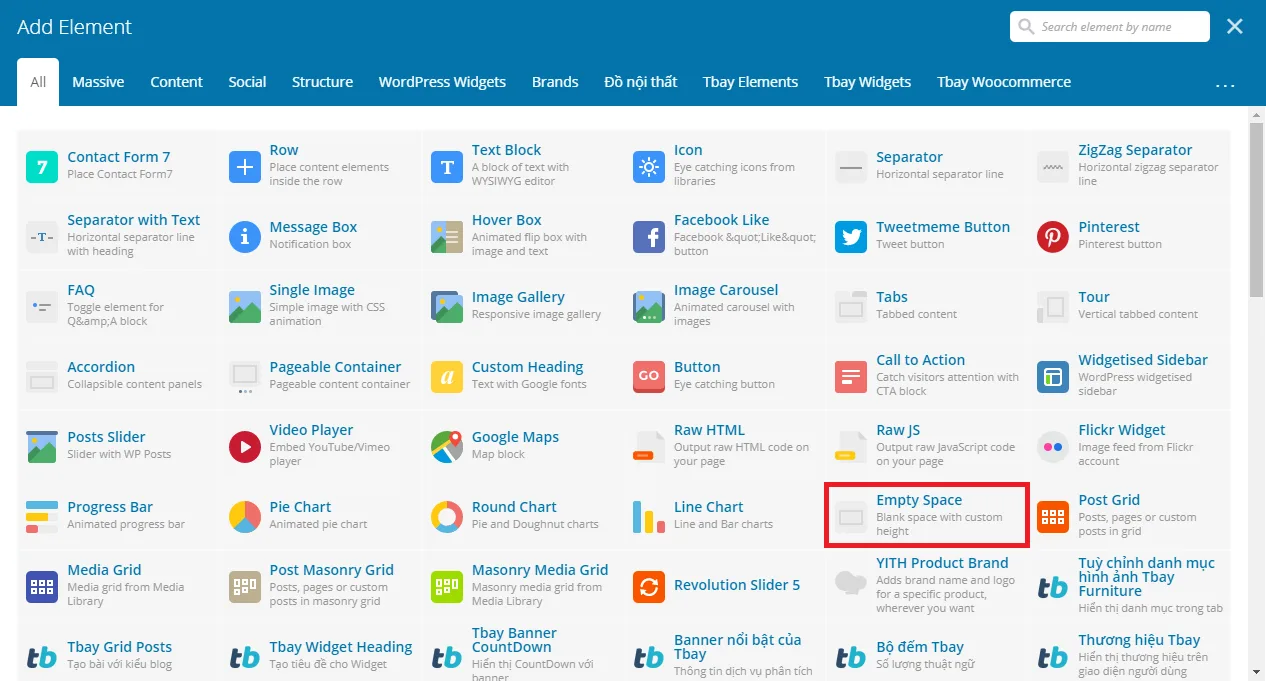The height and width of the screenshot is (681, 1266).
Task: Focus the Search element by name field
Action: point(1110,27)
